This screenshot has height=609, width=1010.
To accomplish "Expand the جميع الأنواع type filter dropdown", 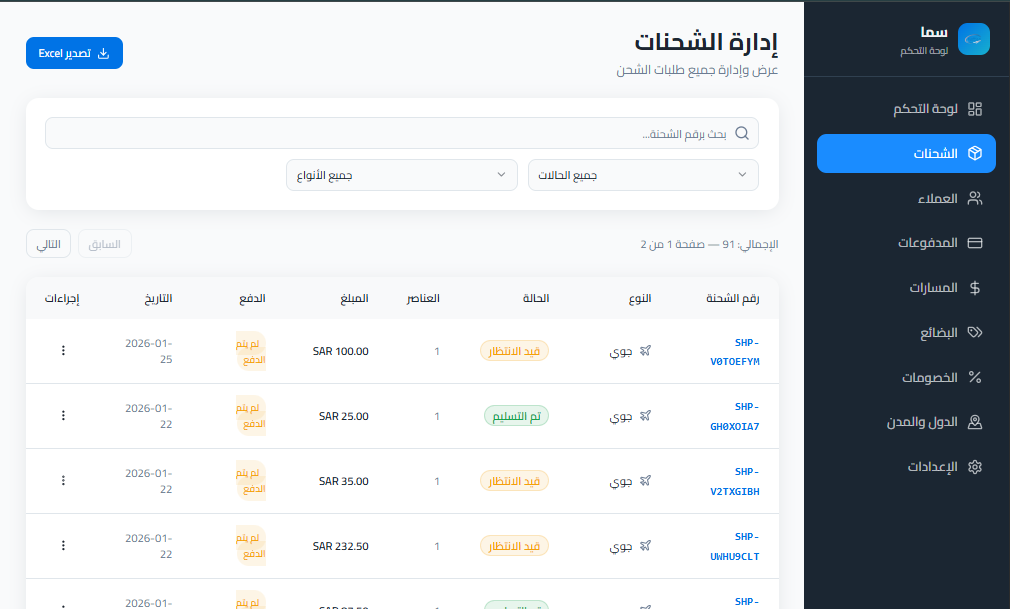I will point(400,175).
